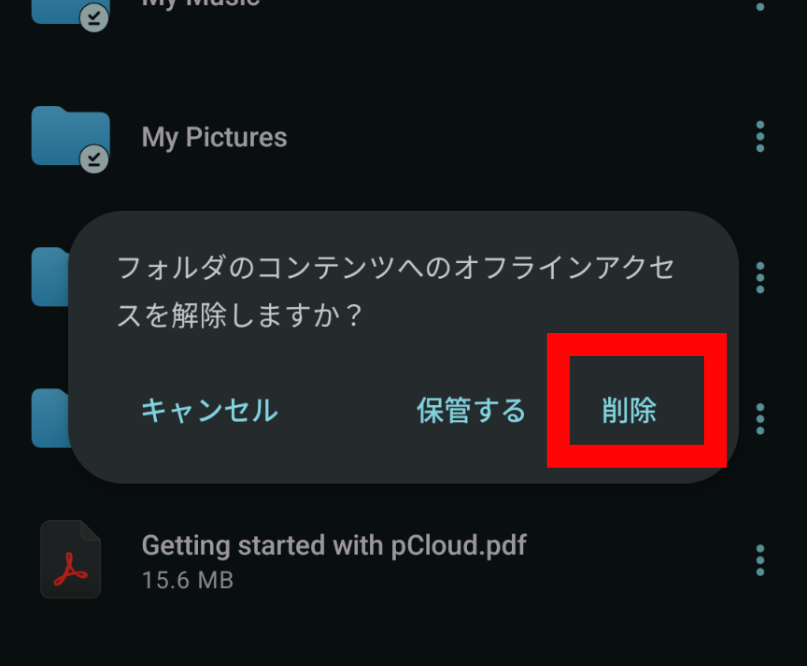Click the offline access dialog message text

[x=396, y=291]
